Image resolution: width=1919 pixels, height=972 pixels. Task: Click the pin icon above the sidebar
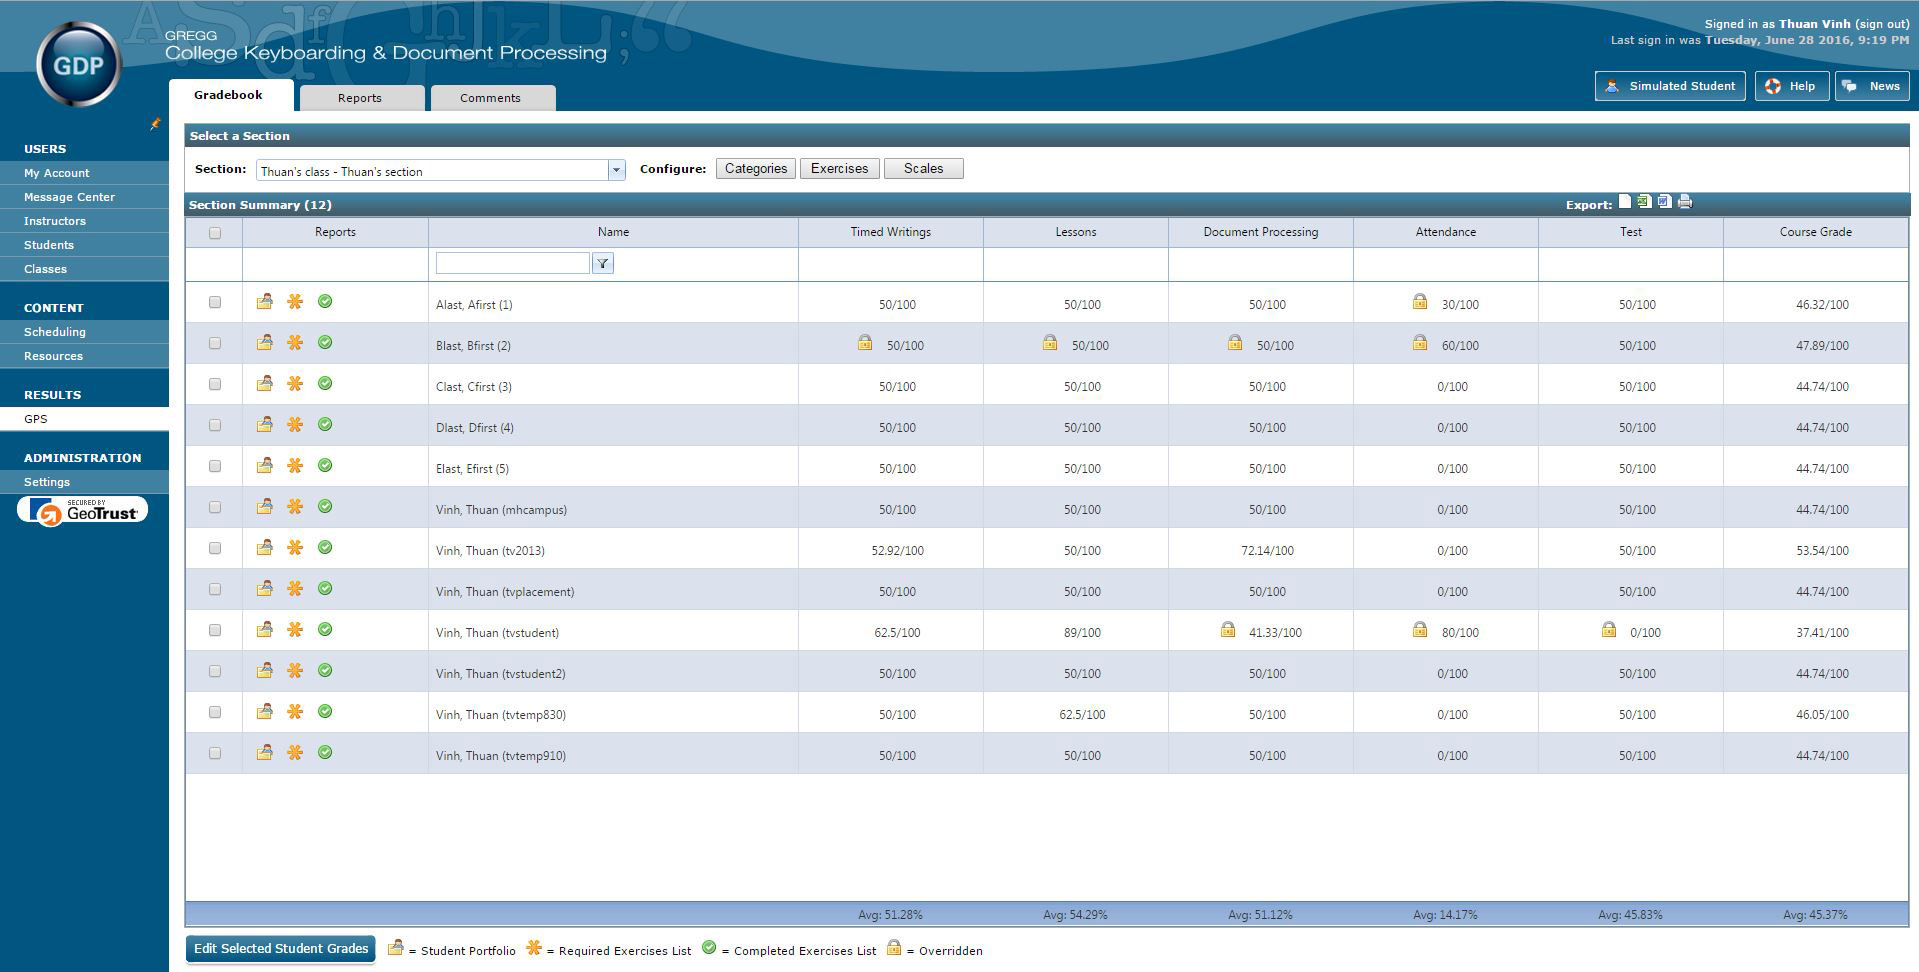click(x=155, y=124)
